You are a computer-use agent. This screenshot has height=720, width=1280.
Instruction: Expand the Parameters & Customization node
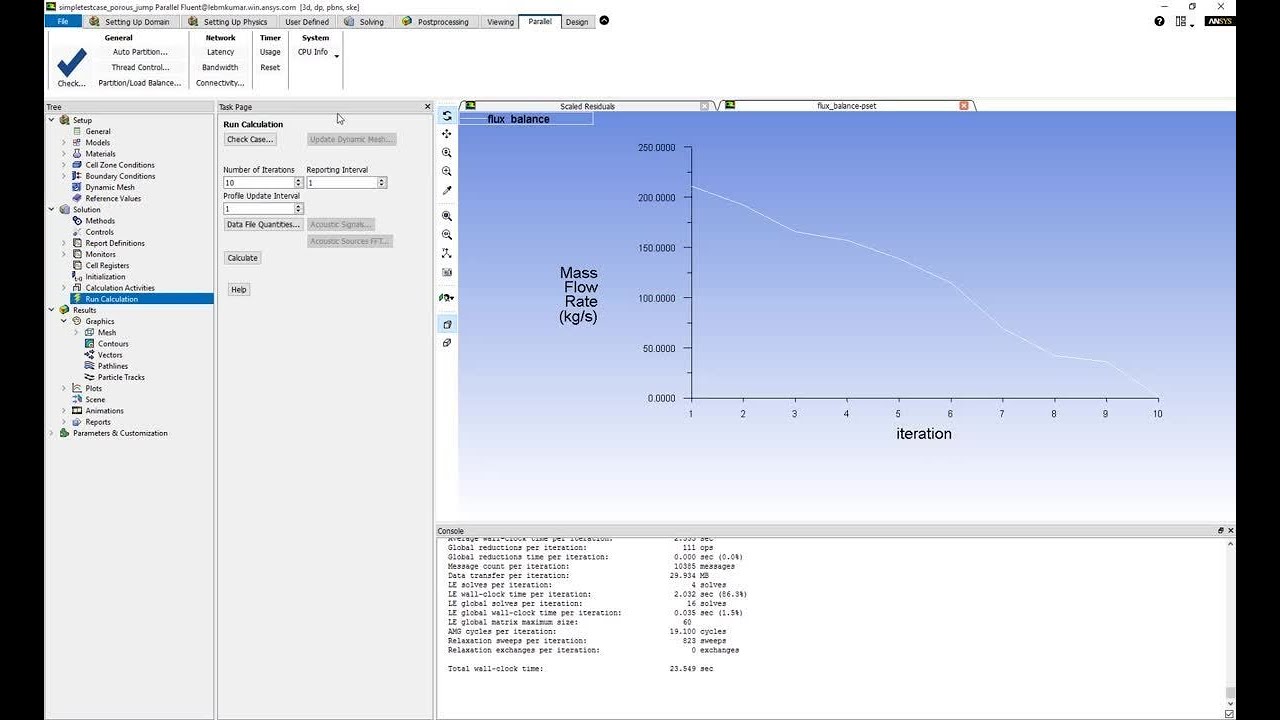tap(52, 433)
